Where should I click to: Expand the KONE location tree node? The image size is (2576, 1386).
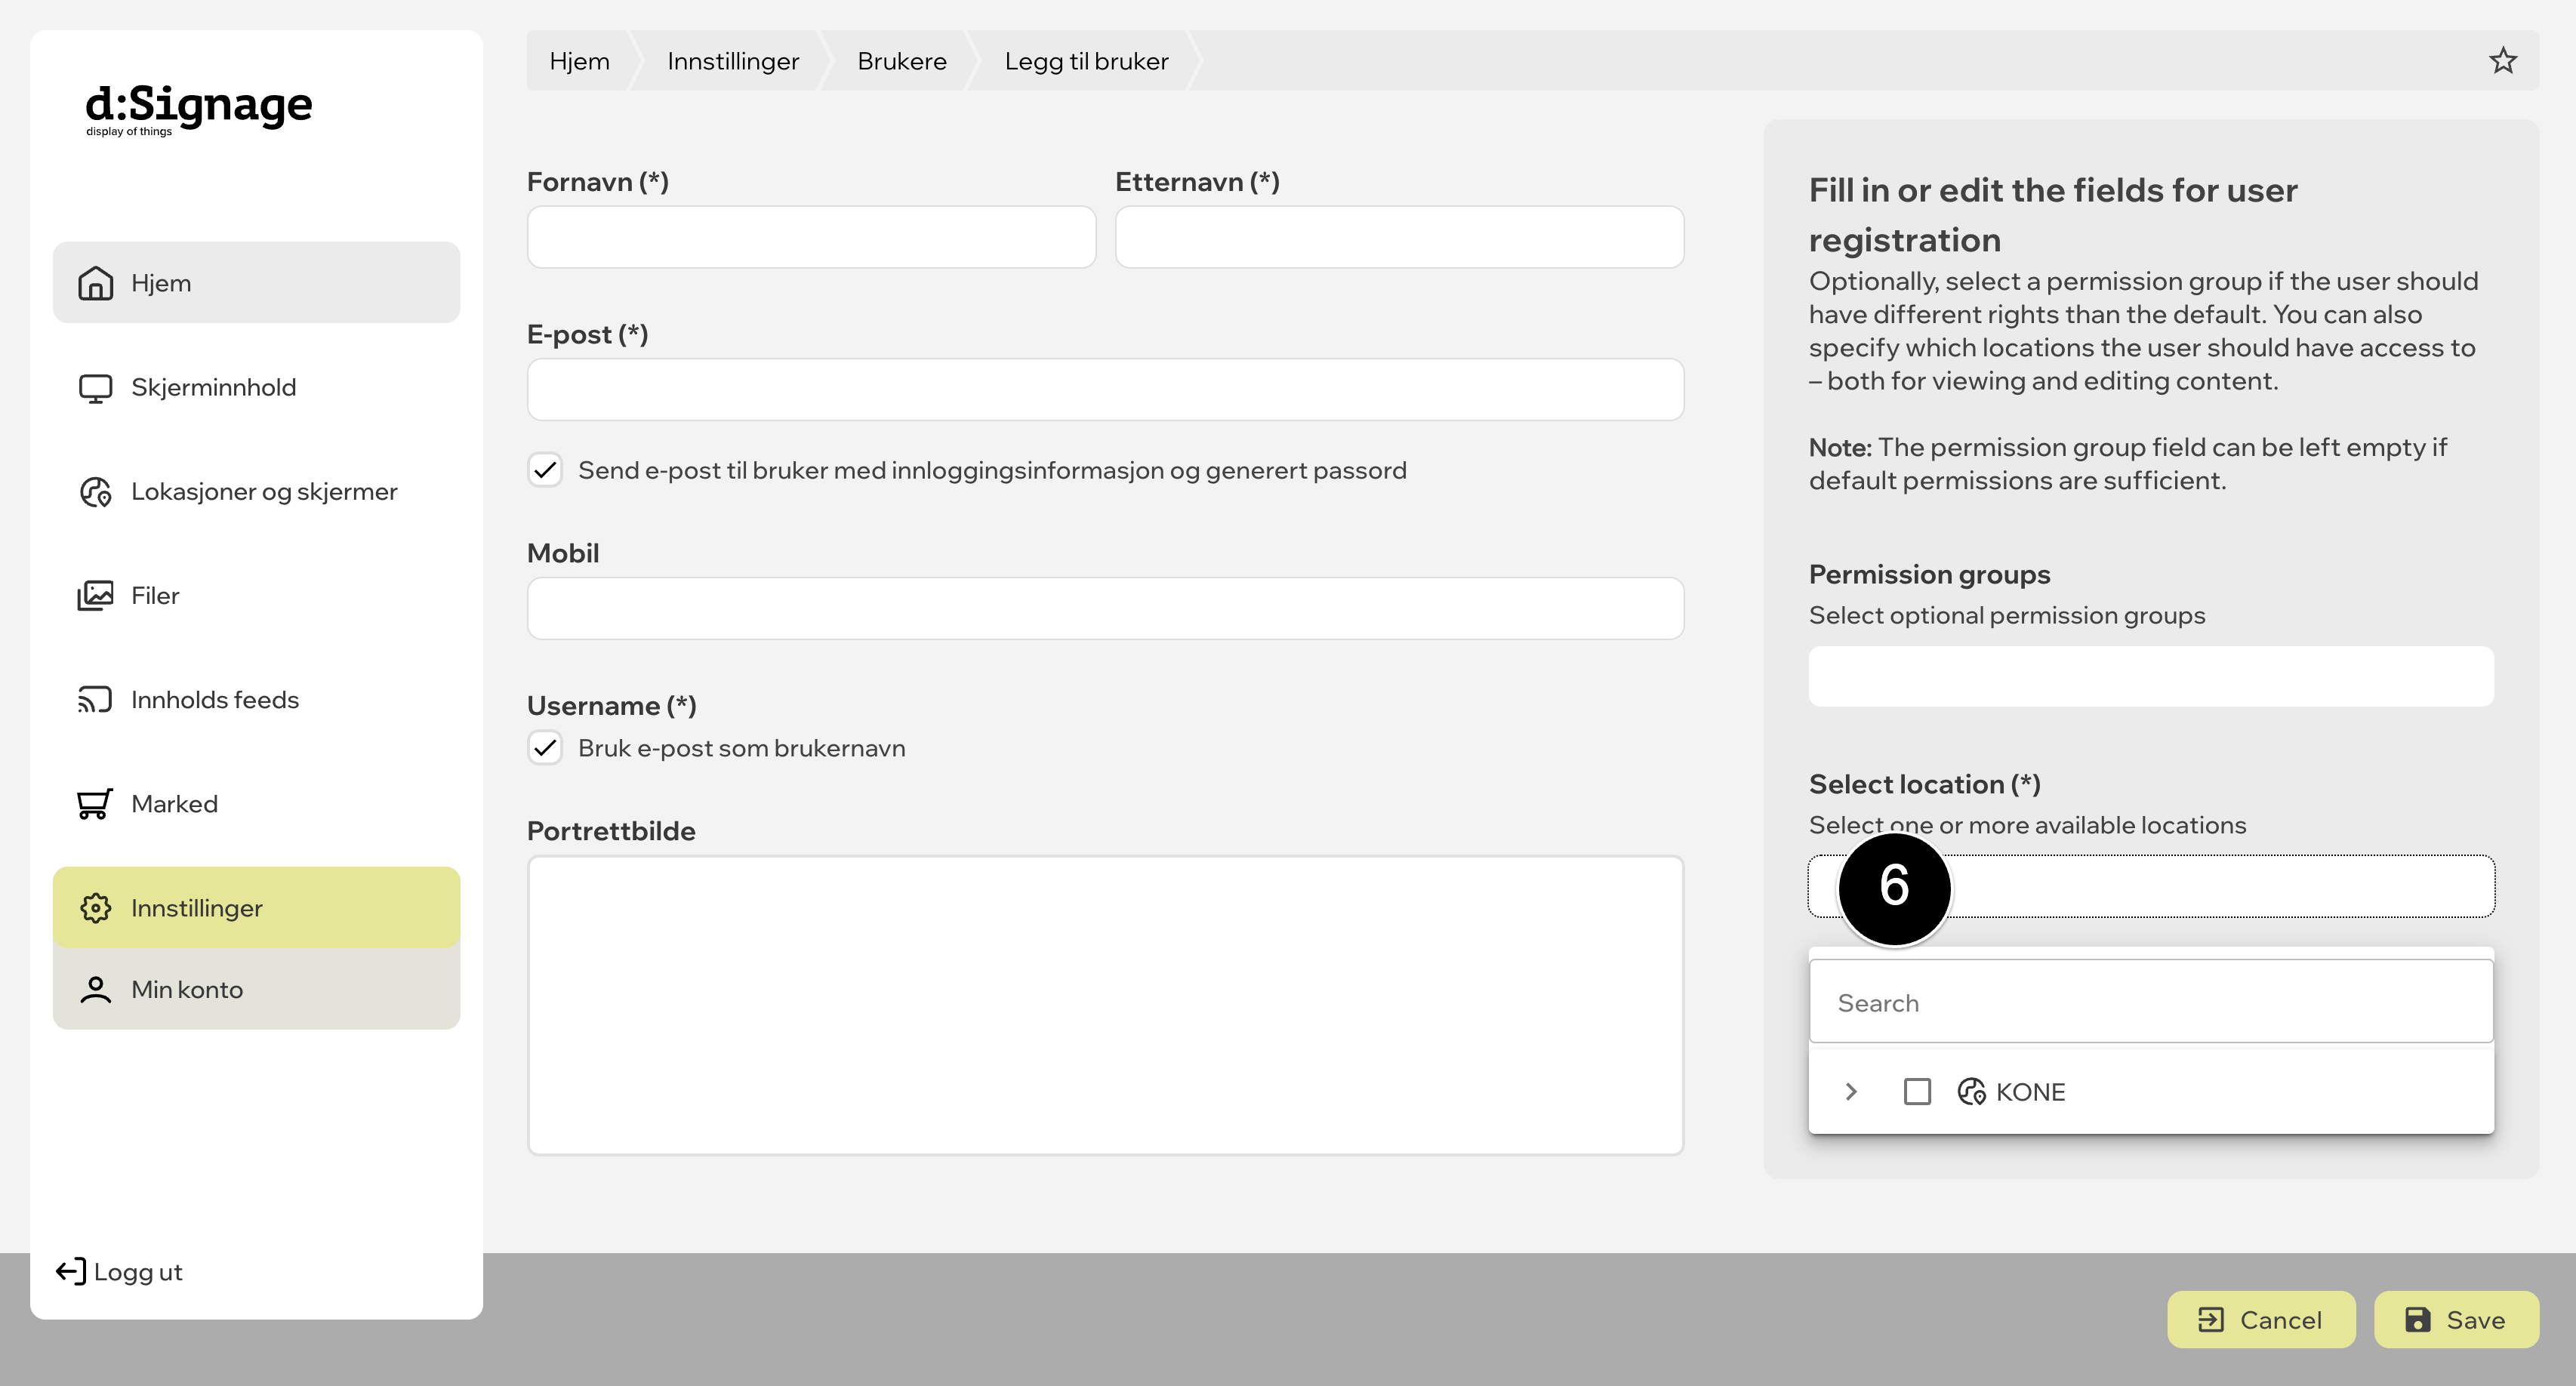pos(1851,1092)
